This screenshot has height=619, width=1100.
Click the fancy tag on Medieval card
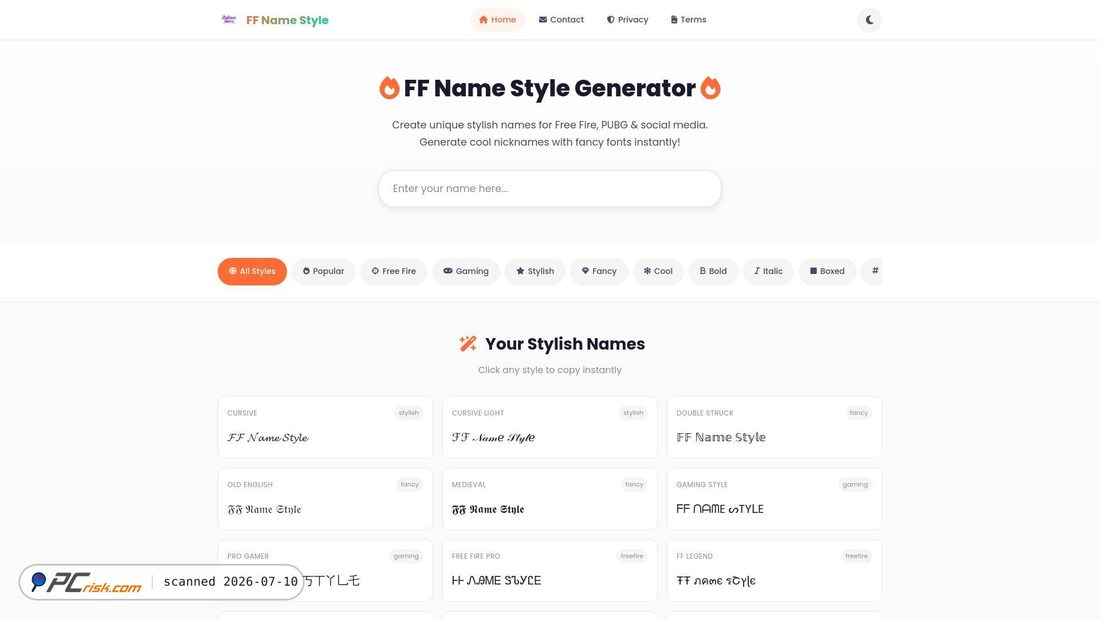coord(633,484)
